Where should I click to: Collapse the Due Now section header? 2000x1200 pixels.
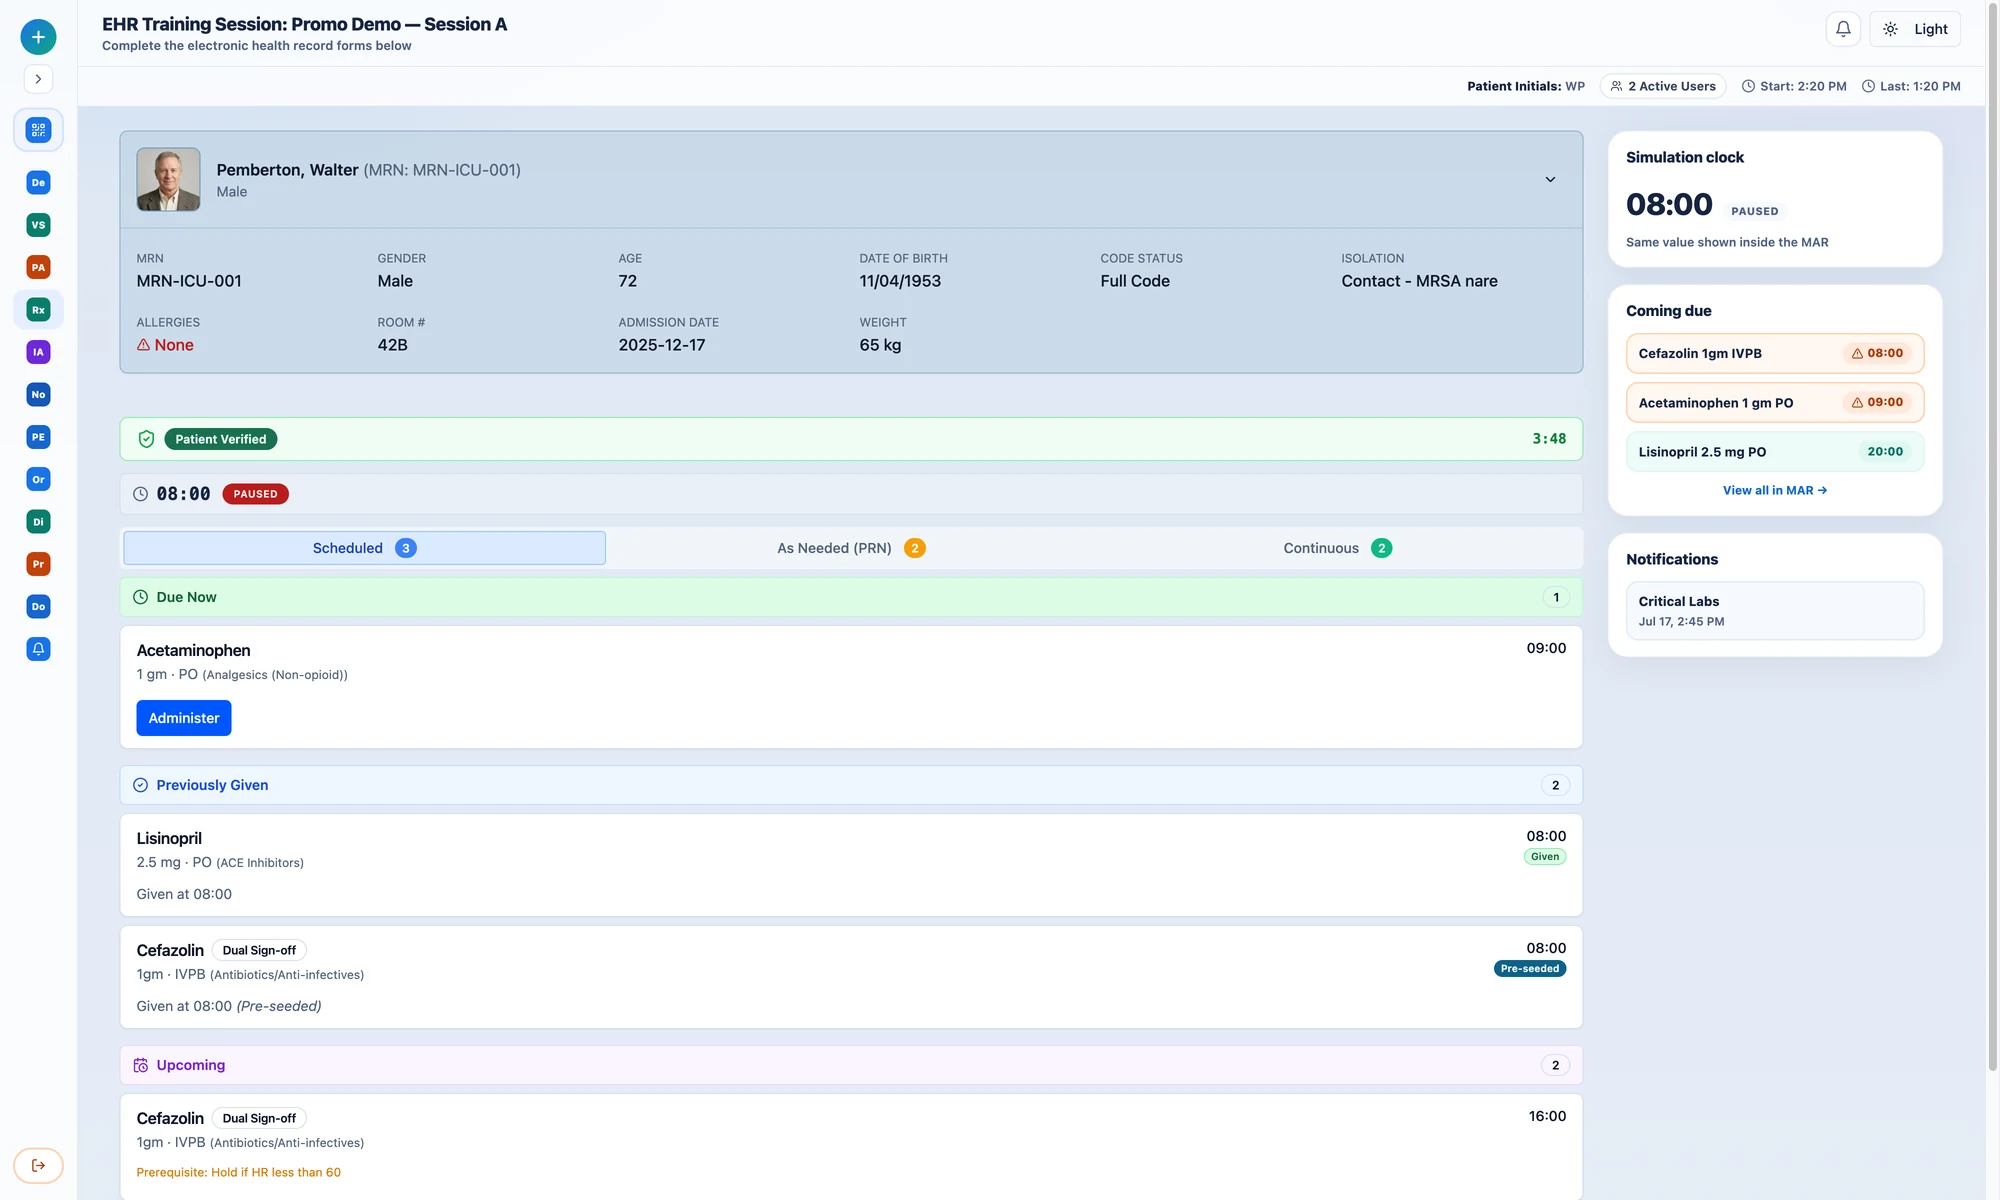click(x=851, y=597)
